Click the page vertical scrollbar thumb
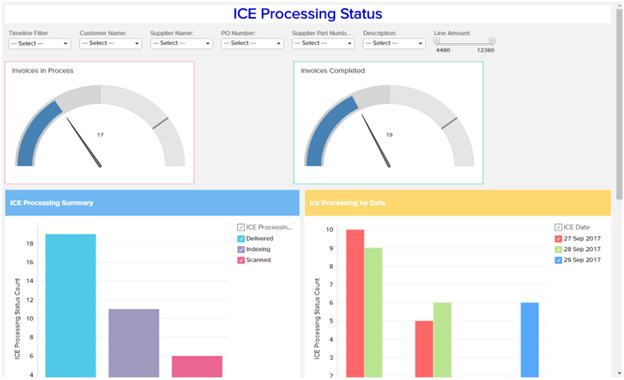This screenshot has width=624, height=380. (x=619, y=103)
